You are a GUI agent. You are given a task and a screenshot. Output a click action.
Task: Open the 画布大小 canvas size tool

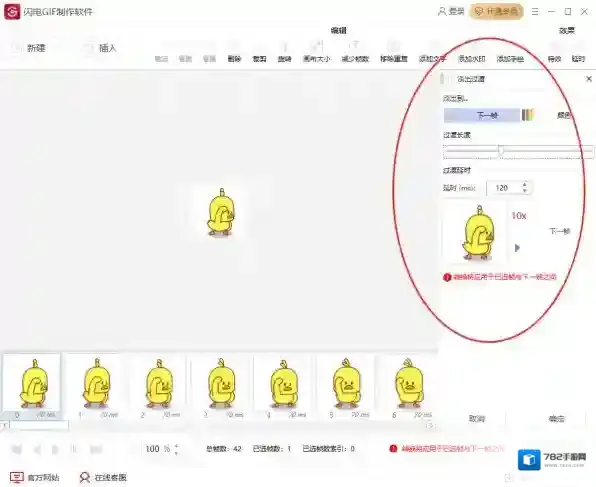pos(317,52)
